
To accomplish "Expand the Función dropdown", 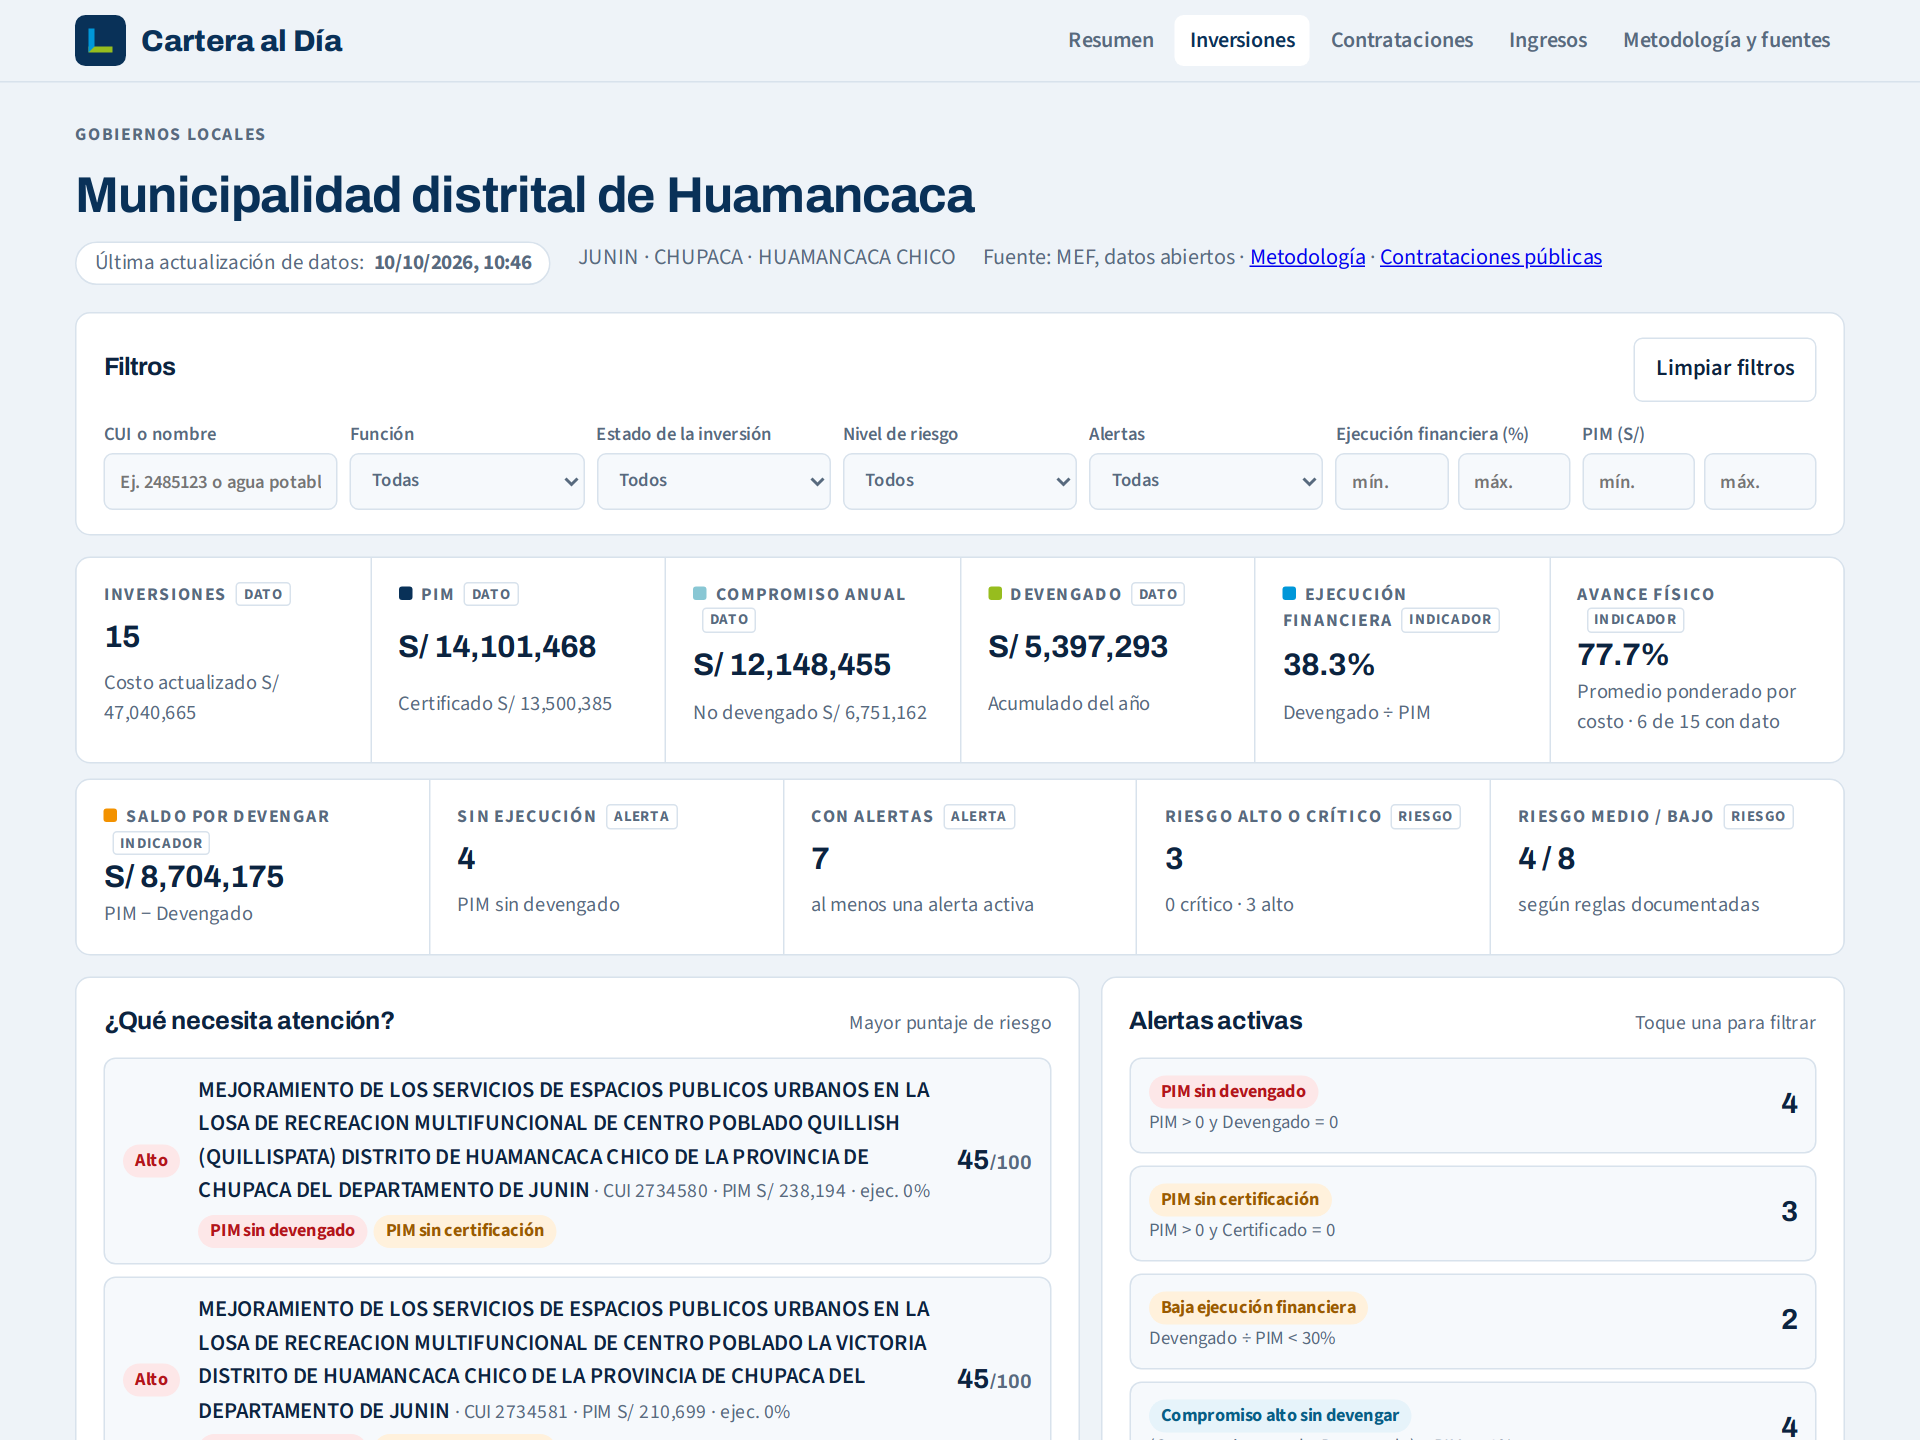I will 467,481.
